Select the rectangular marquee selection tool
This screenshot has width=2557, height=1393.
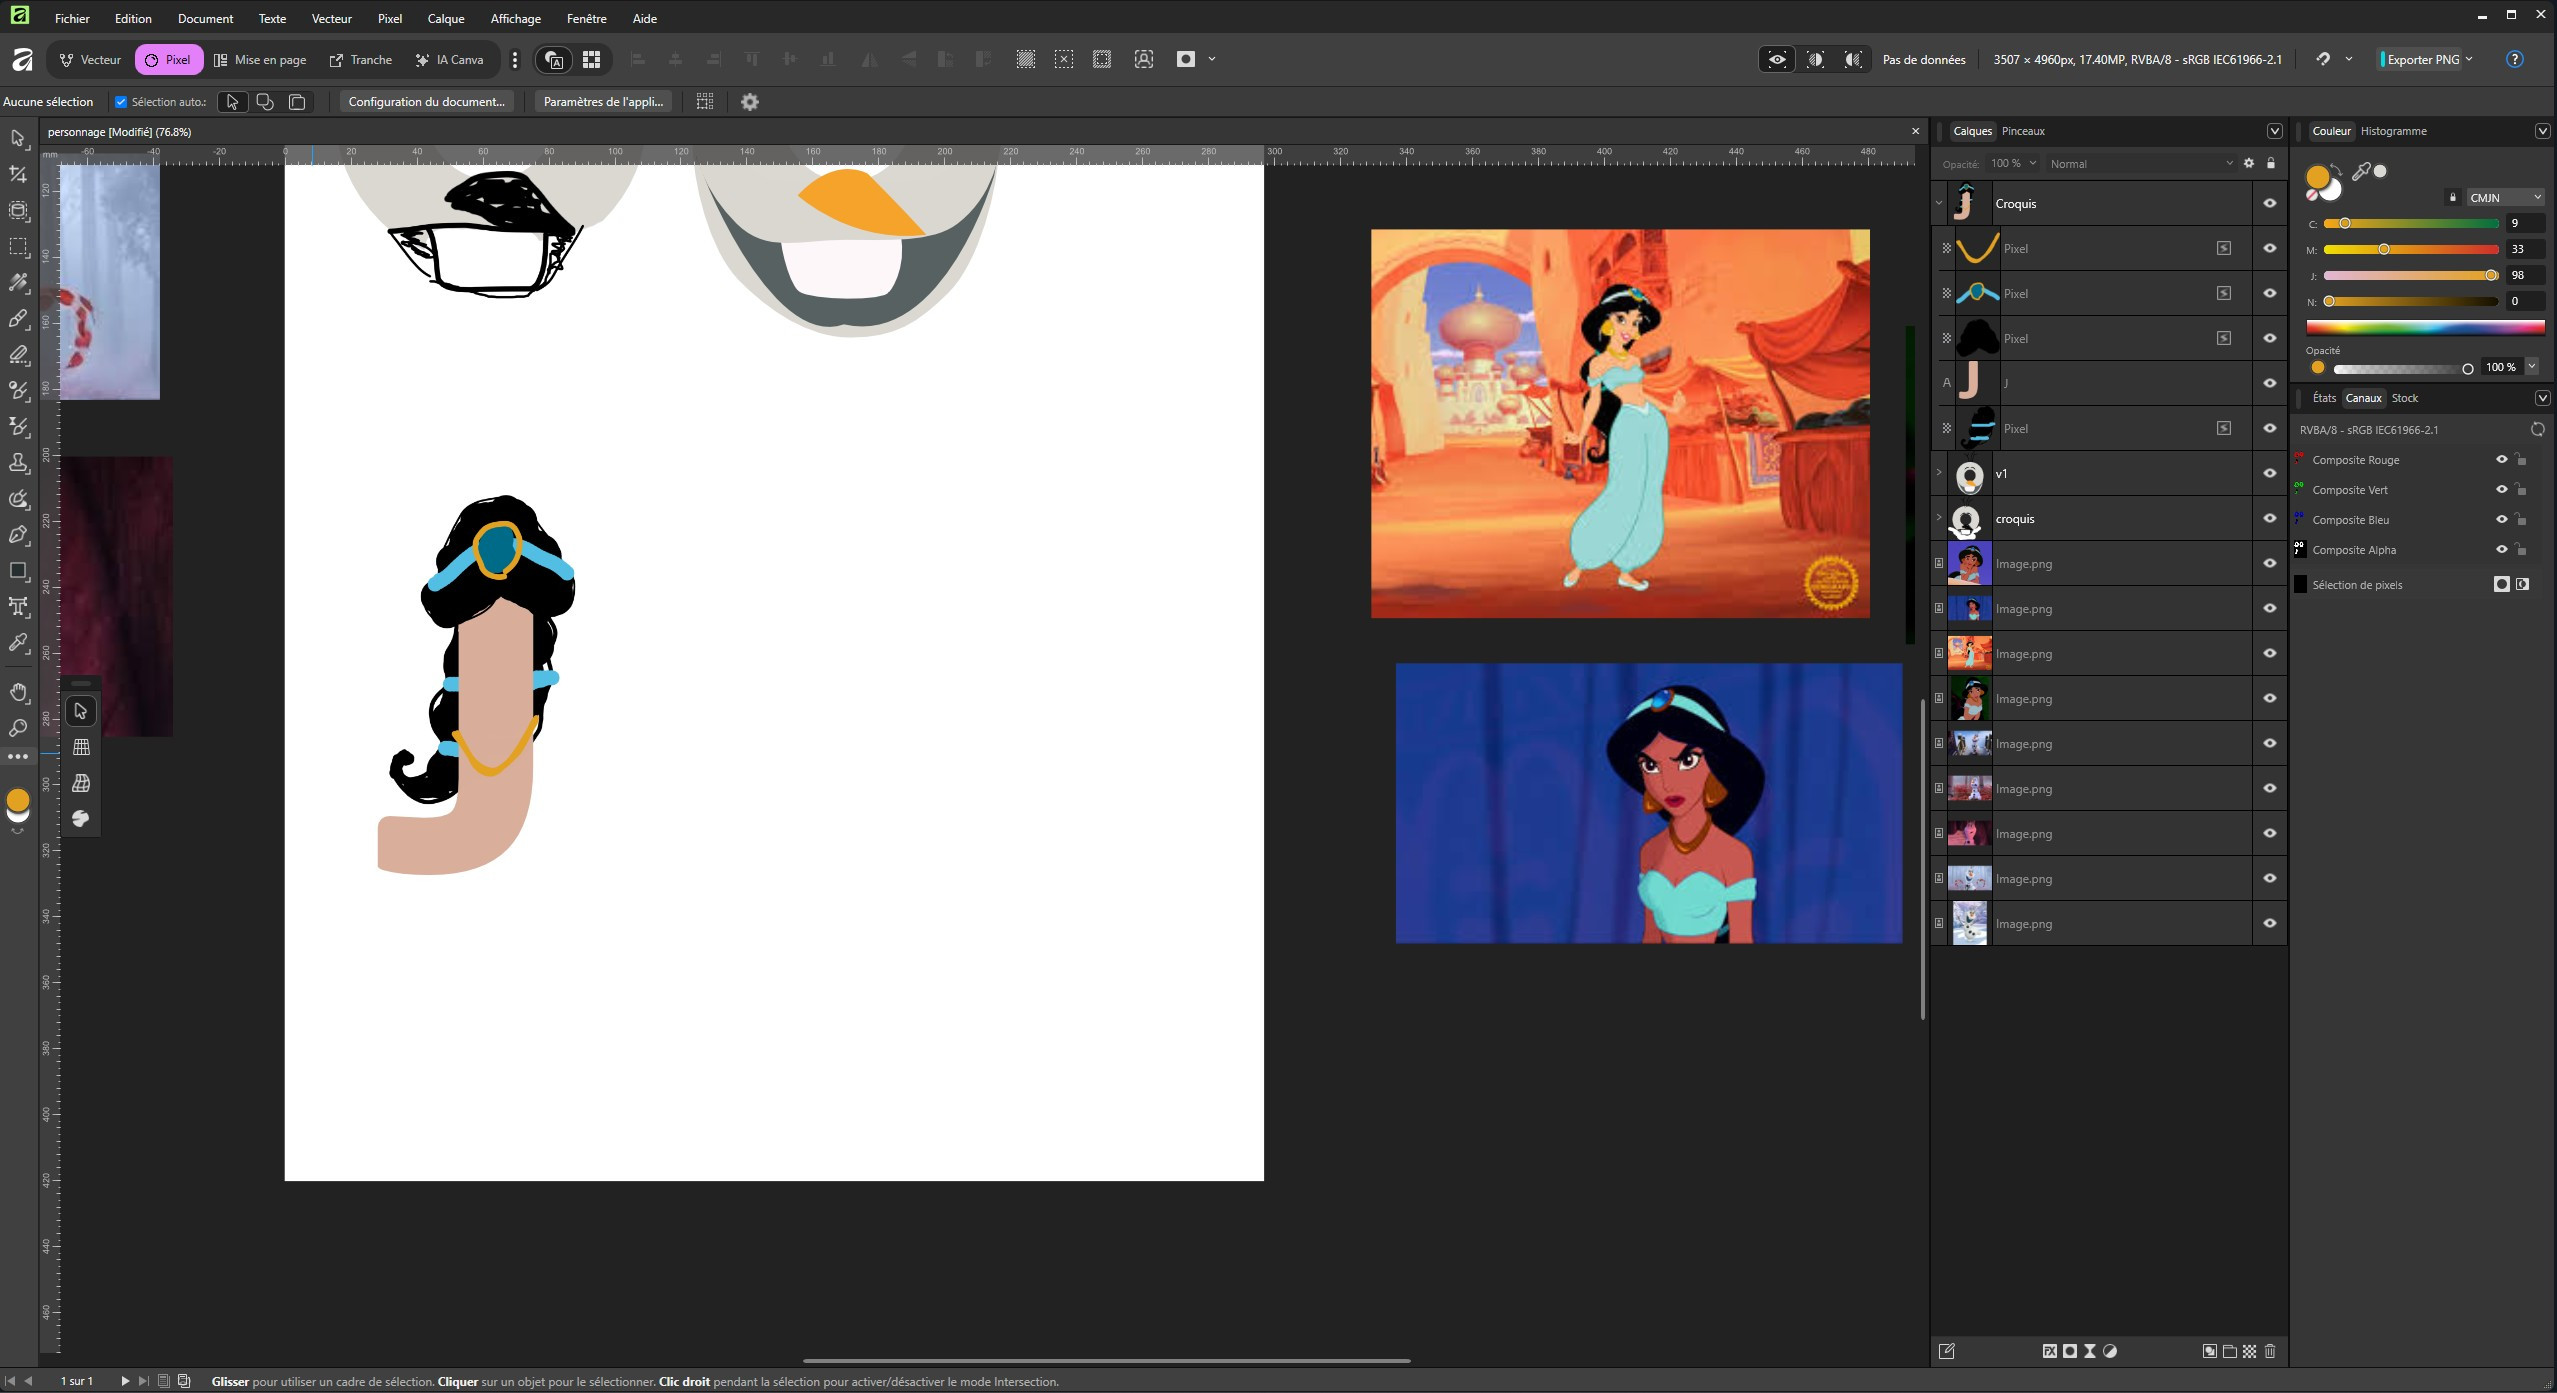pos(18,247)
